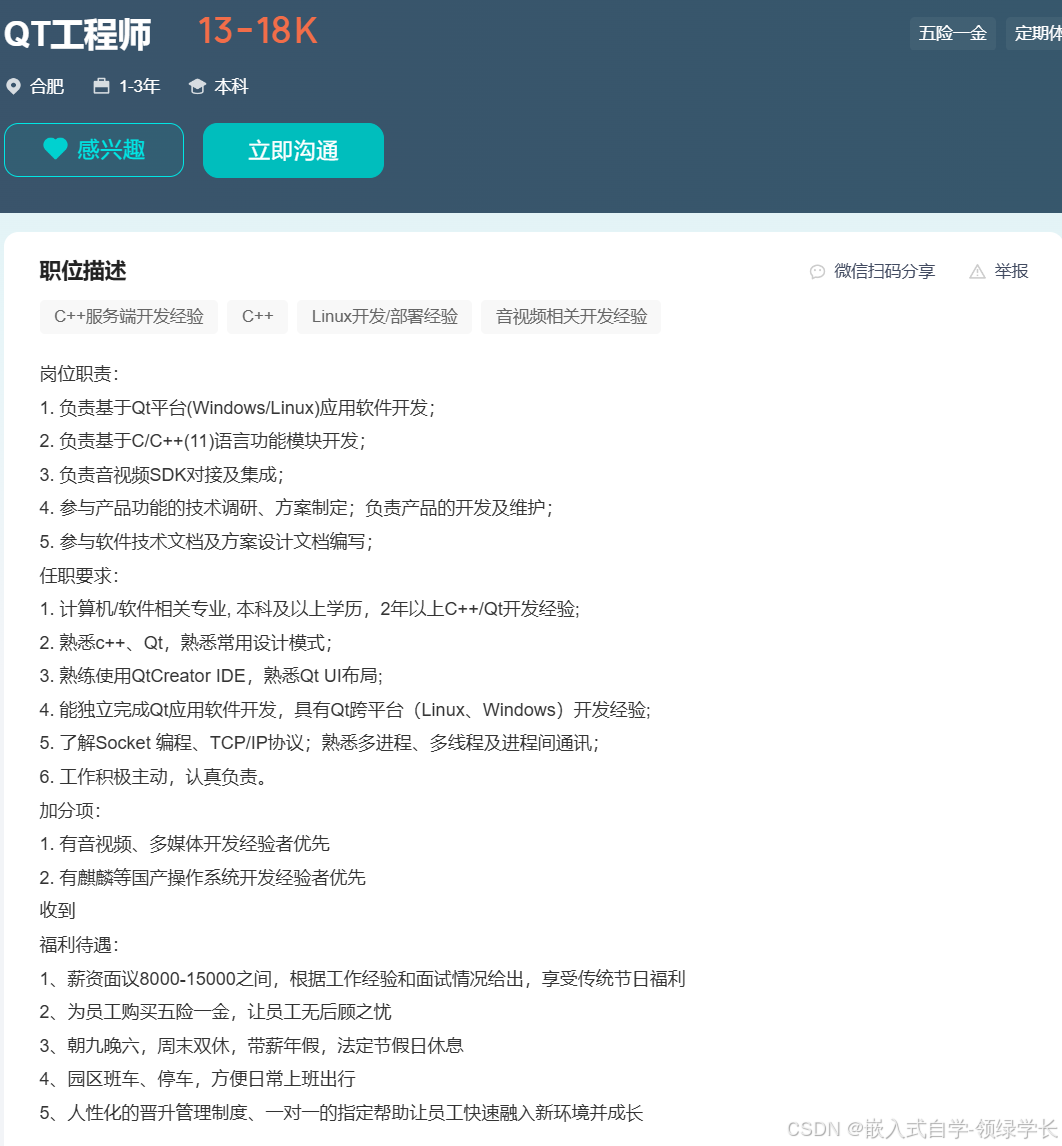The height and width of the screenshot is (1146, 1062).
Task: Click line about 技术调研、方案制定
Action: coord(296,508)
